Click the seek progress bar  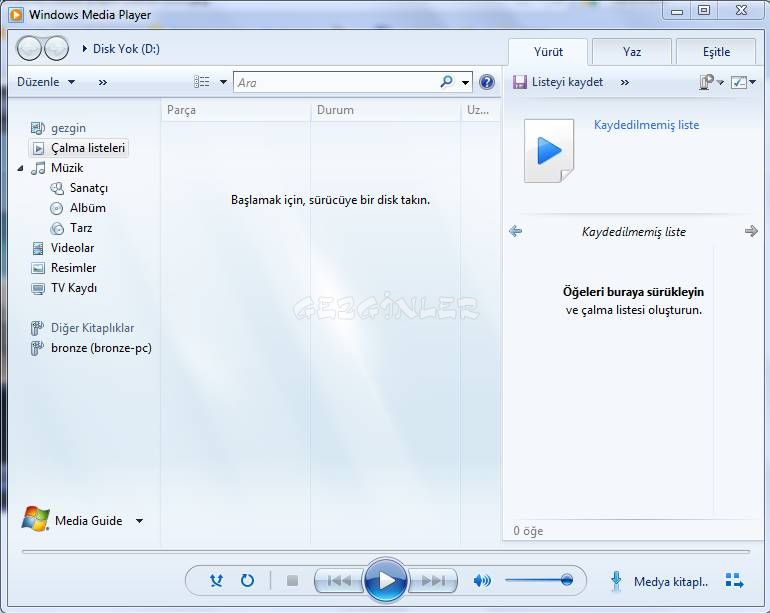click(x=386, y=552)
